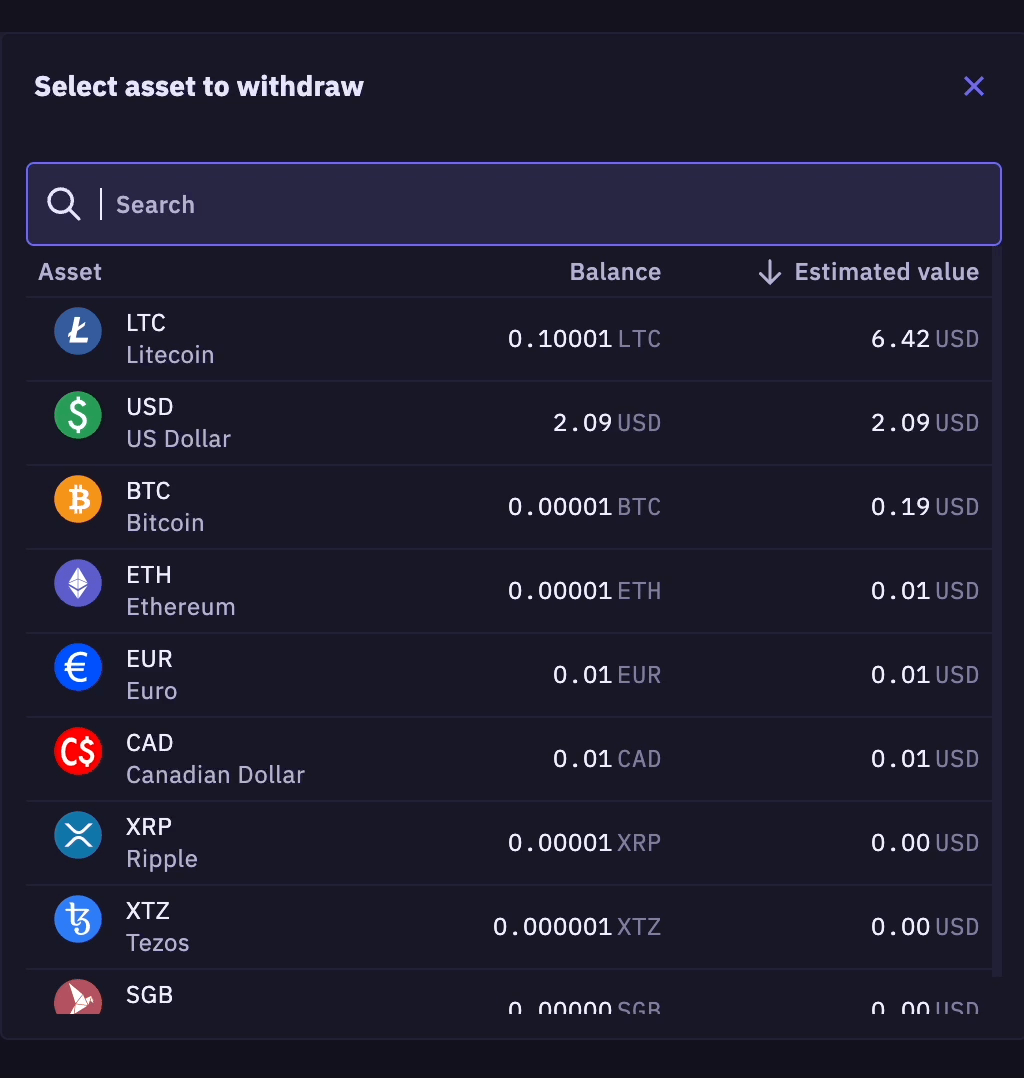Toggle sort arrow beside Estimated value

point(769,272)
